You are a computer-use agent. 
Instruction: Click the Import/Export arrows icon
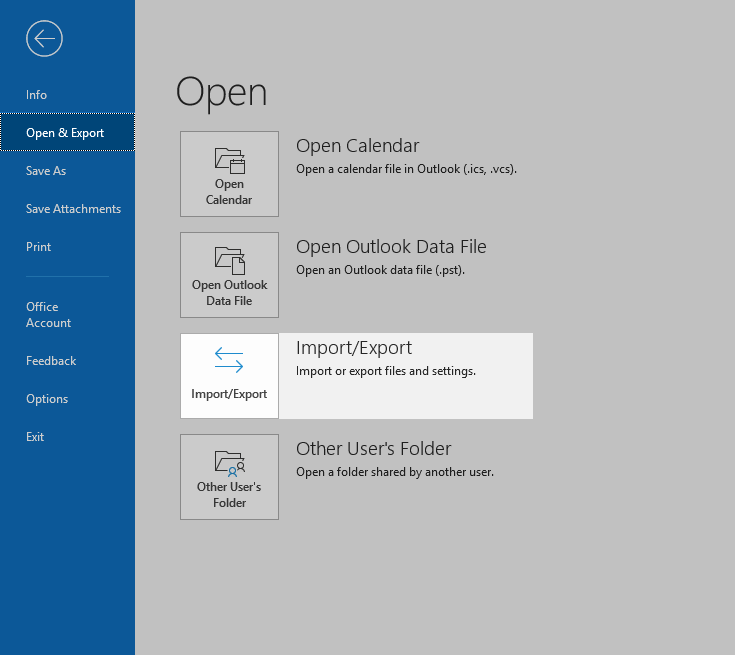pyautogui.click(x=229, y=360)
